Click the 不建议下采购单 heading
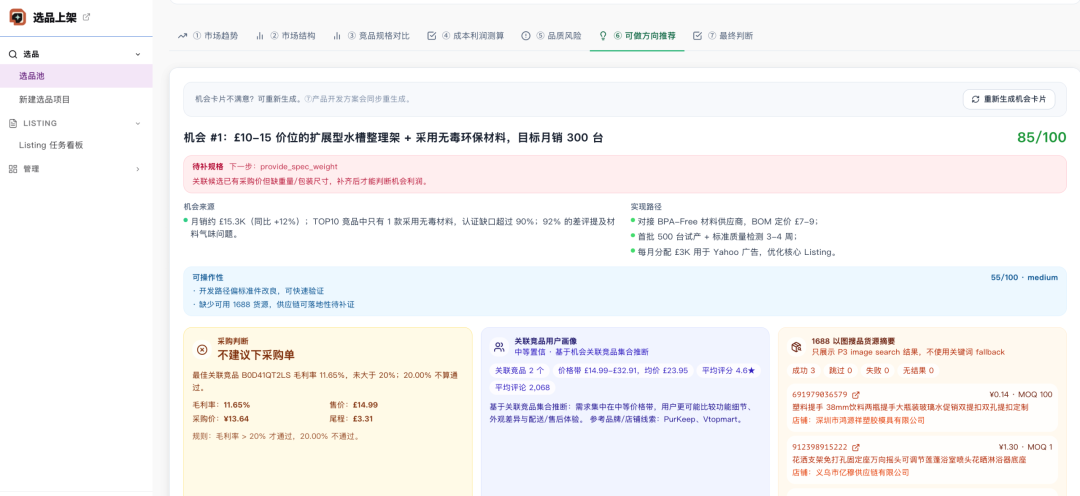This screenshot has height=496, width=1080. click(256, 355)
